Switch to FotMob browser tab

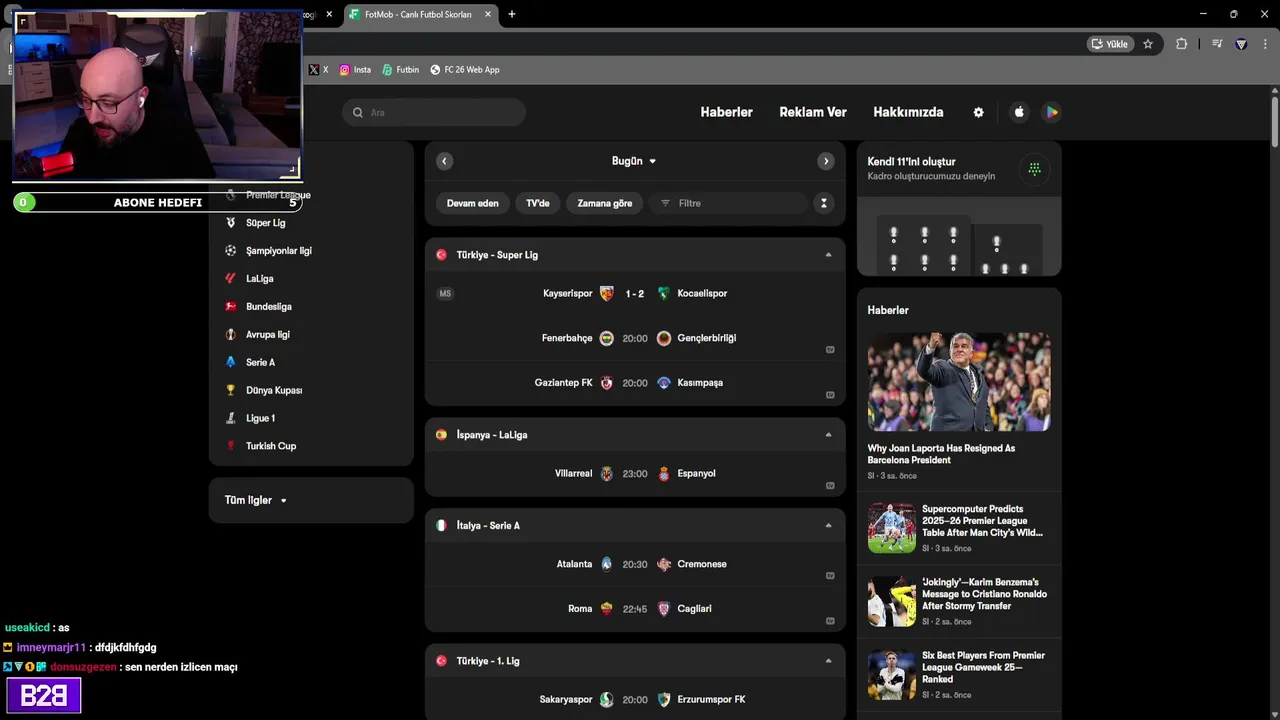coord(418,15)
